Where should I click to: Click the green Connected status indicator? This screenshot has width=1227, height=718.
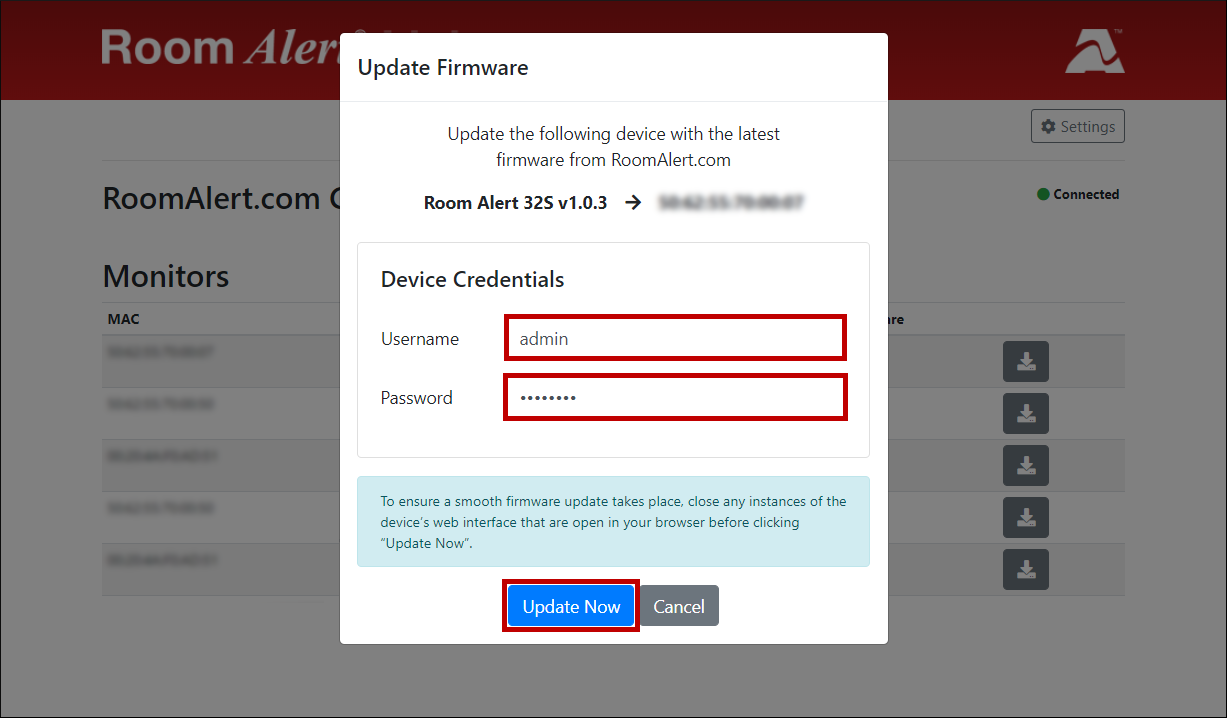point(1078,194)
